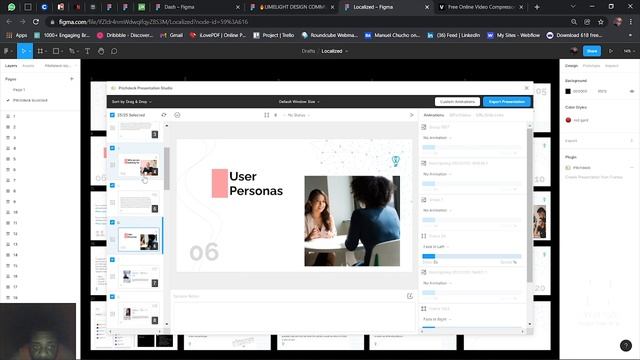Viewport: 640px width, 360px height.
Task: Uncheck the slide 8 checkbox
Action: 112,296
